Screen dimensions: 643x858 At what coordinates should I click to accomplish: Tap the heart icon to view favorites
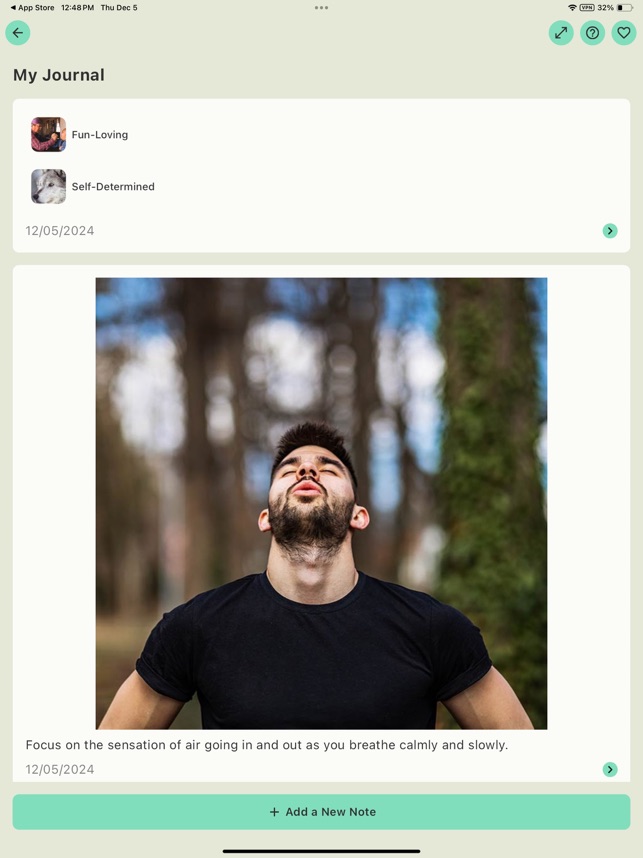tap(623, 33)
